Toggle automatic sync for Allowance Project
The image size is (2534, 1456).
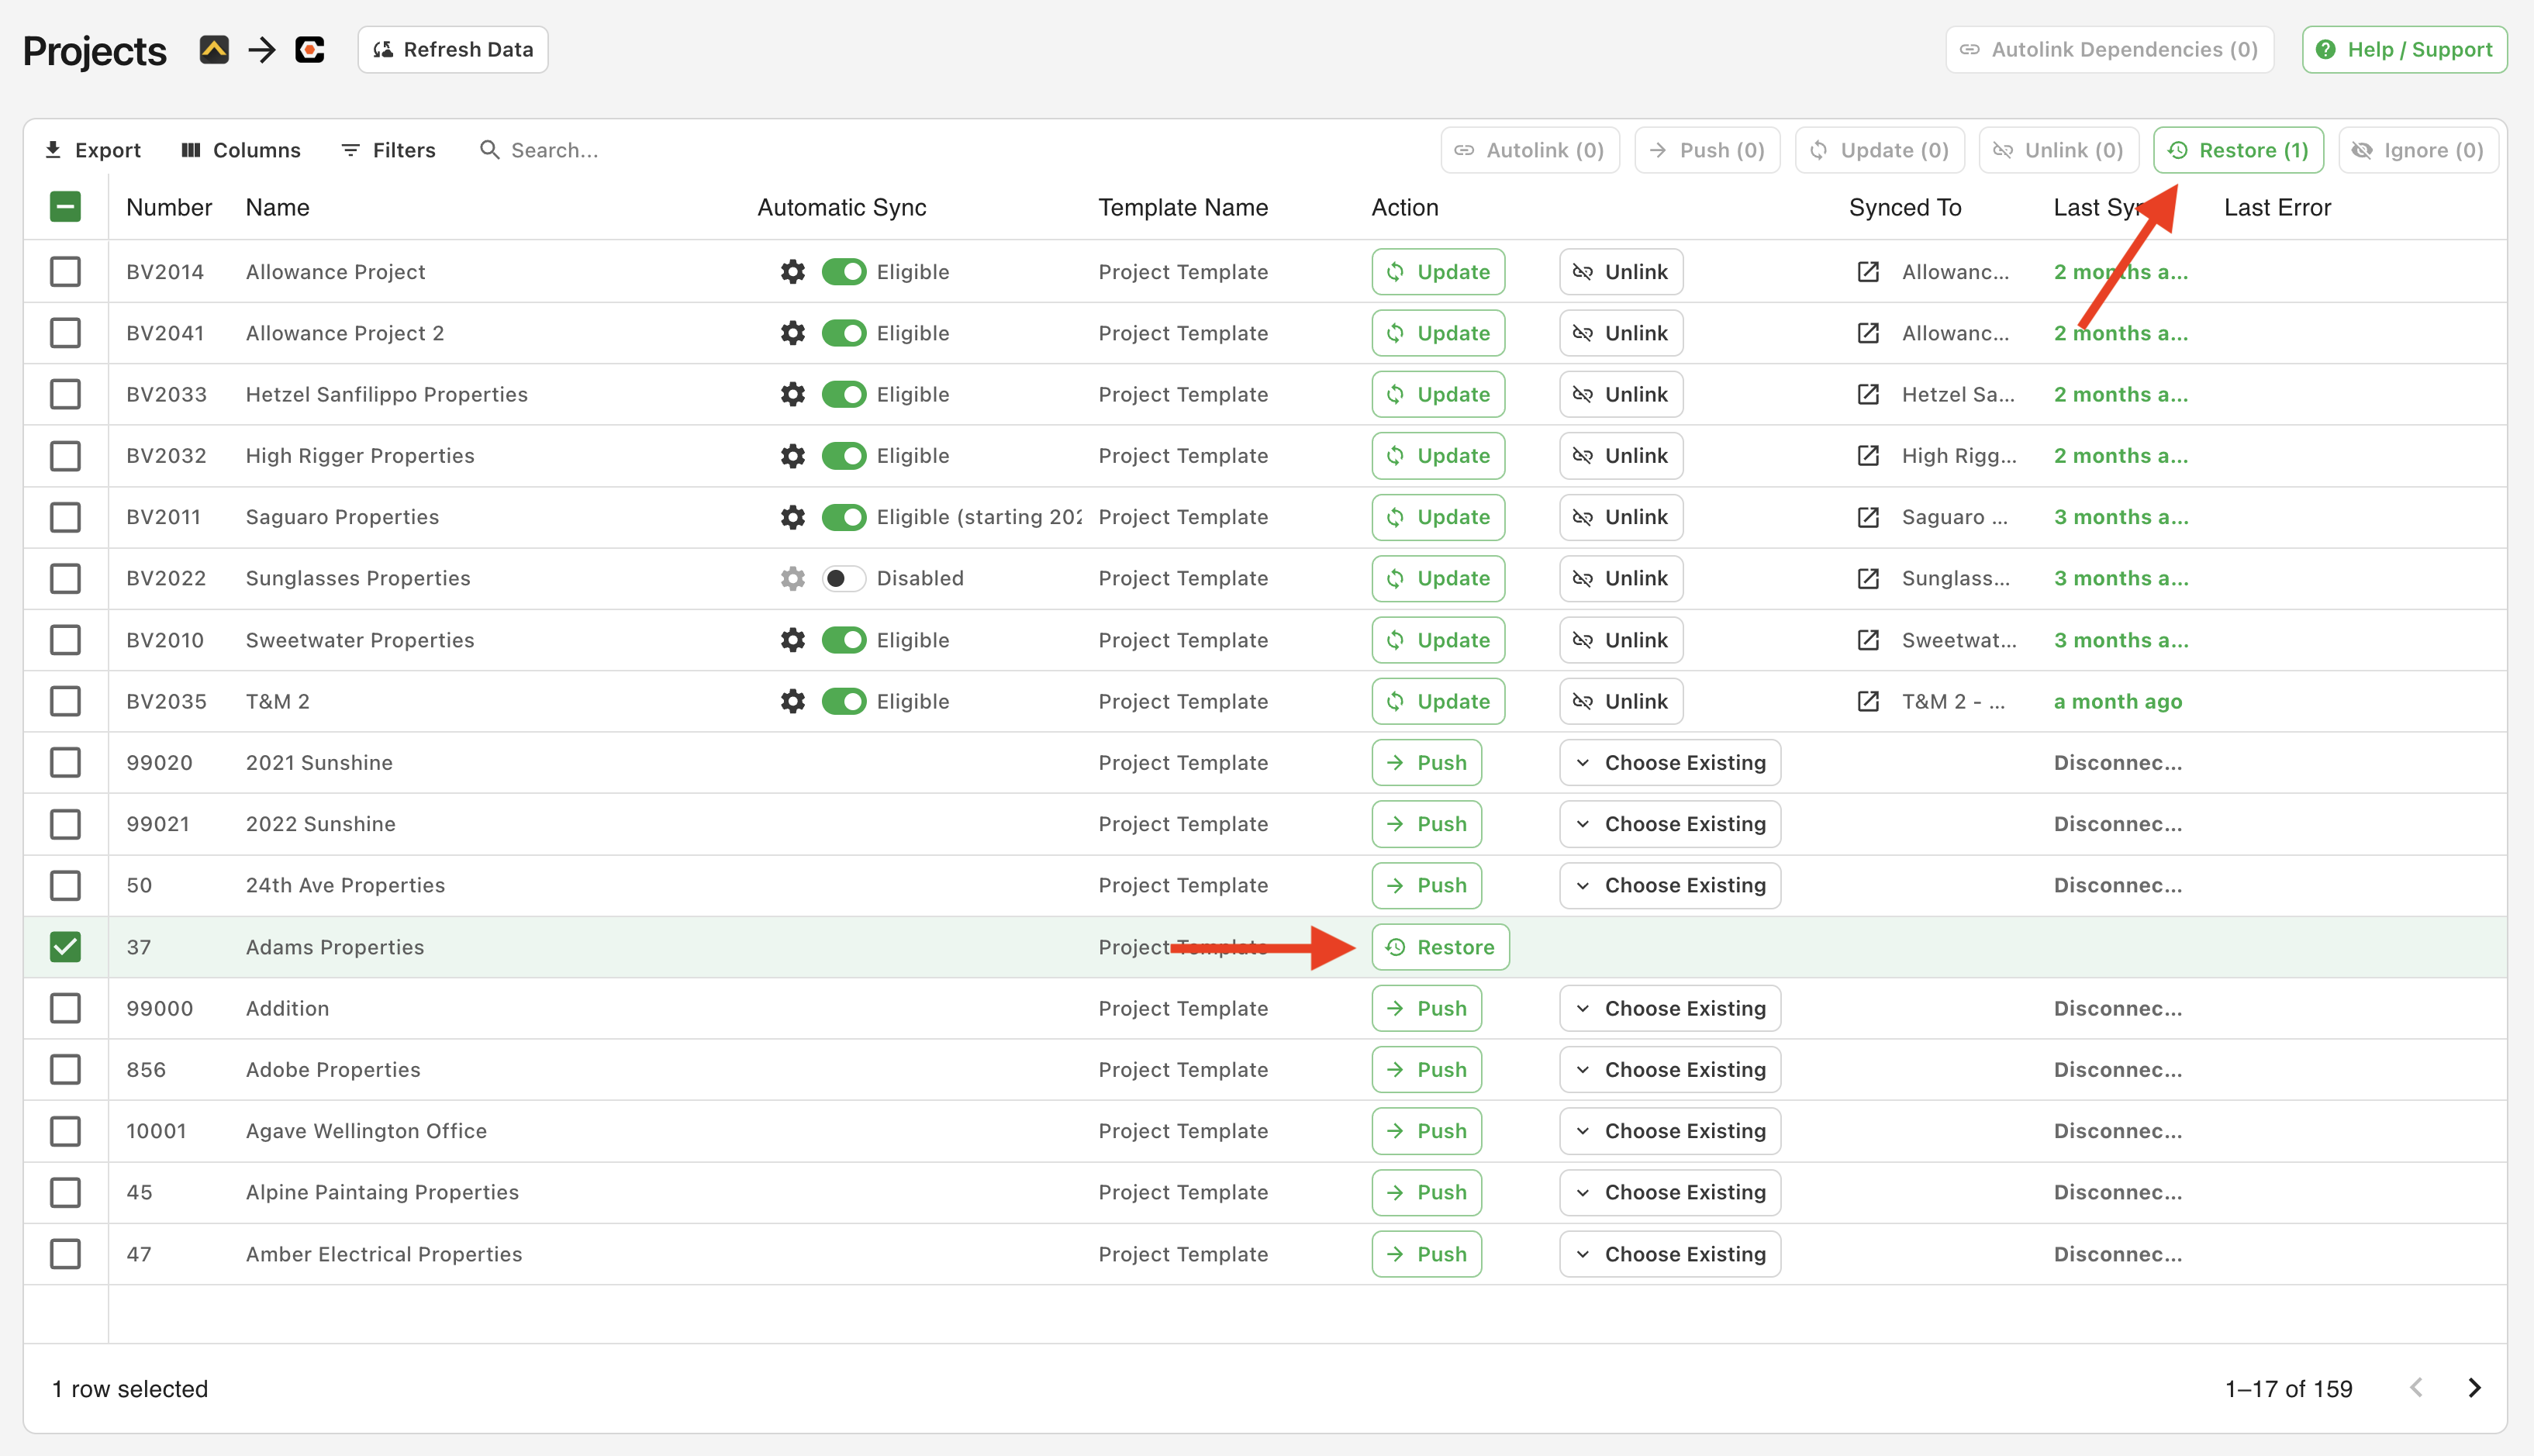tap(843, 272)
